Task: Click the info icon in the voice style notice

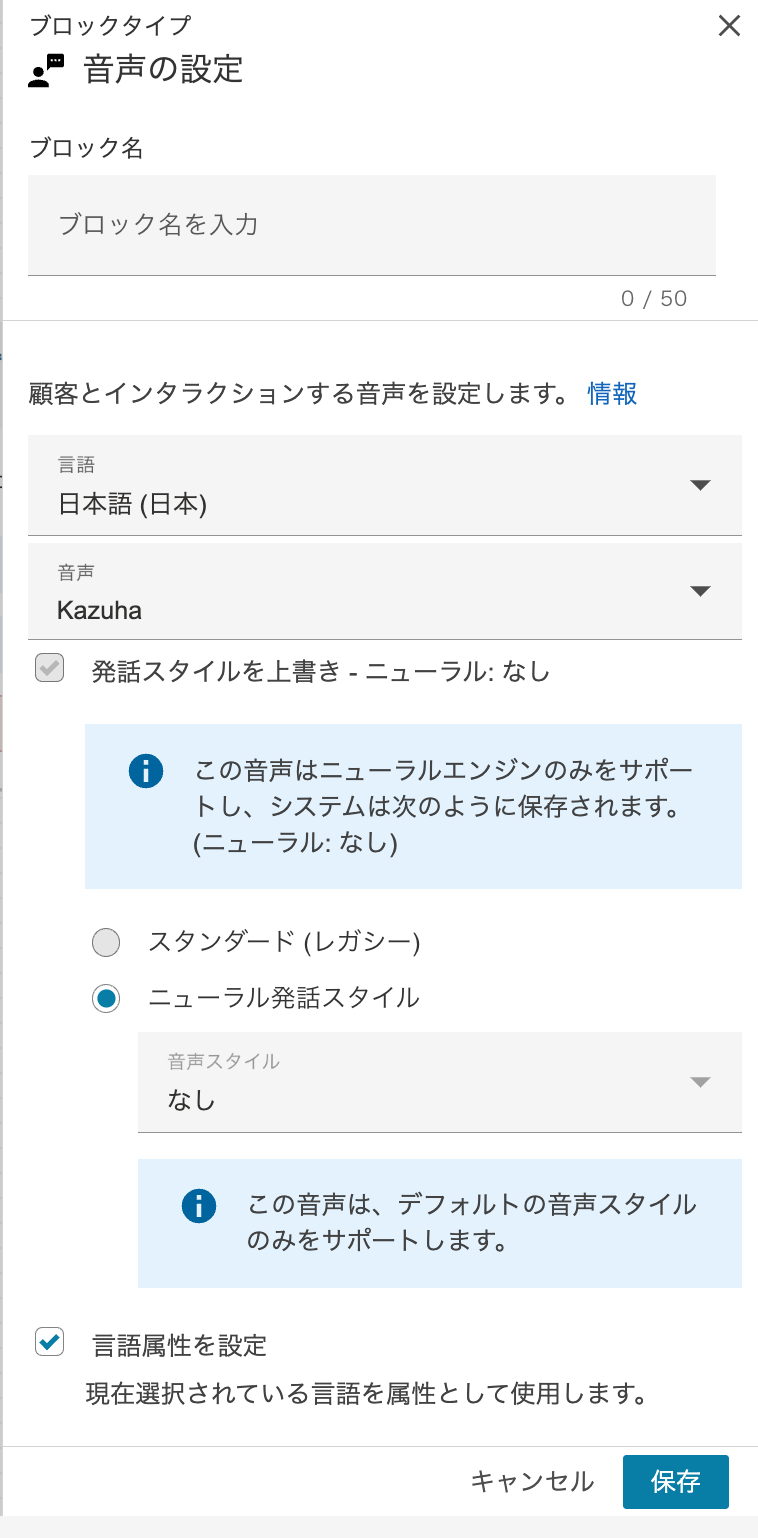Action: [199, 1206]
